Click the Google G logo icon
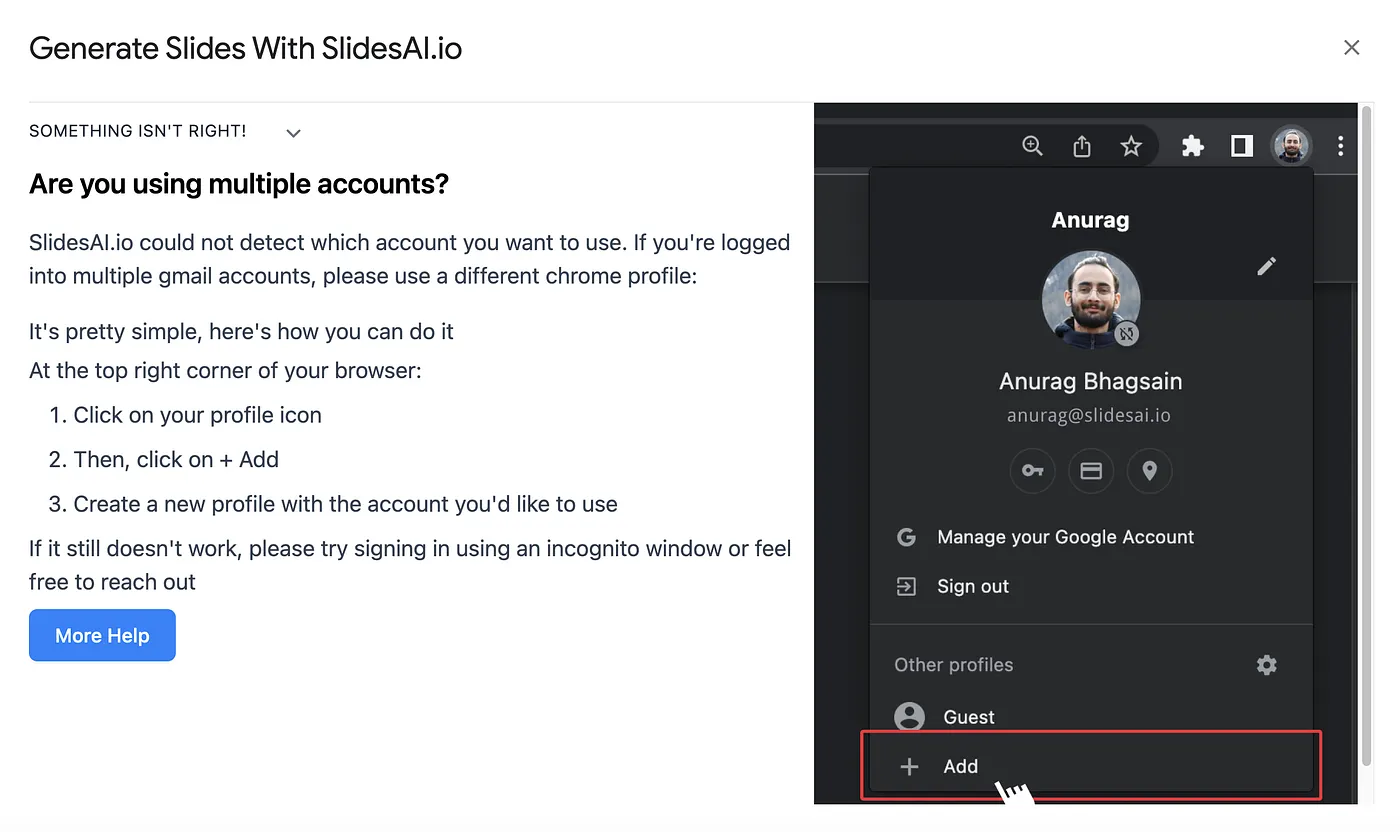This screenshot has height=832, width=1400. (x=907, y=537)
